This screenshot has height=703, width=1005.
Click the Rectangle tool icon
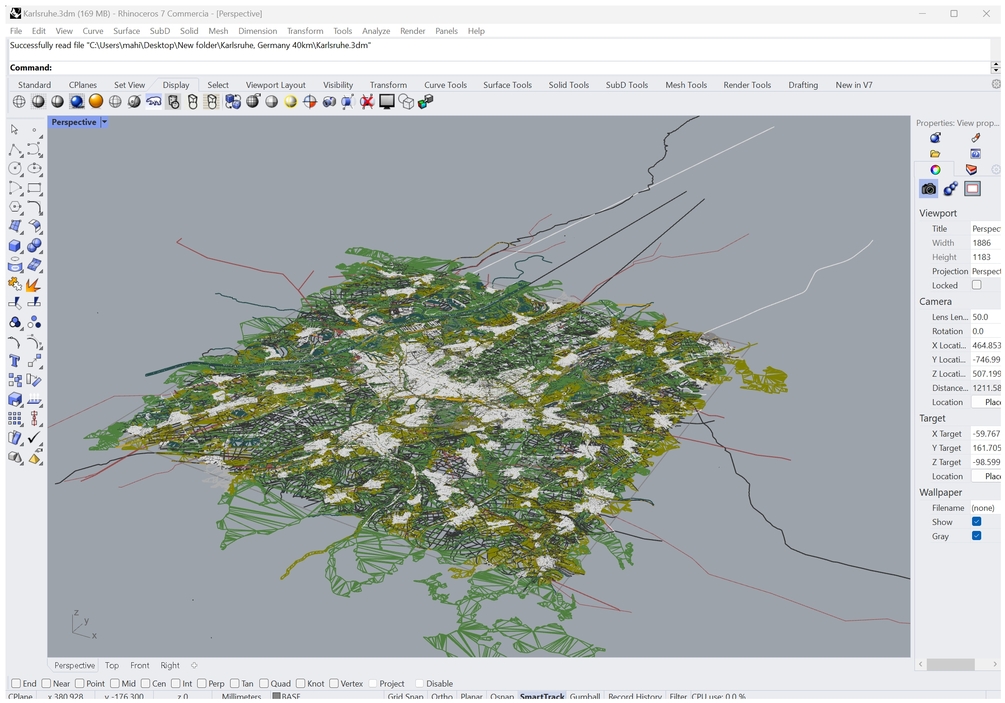tap(34, 189)
